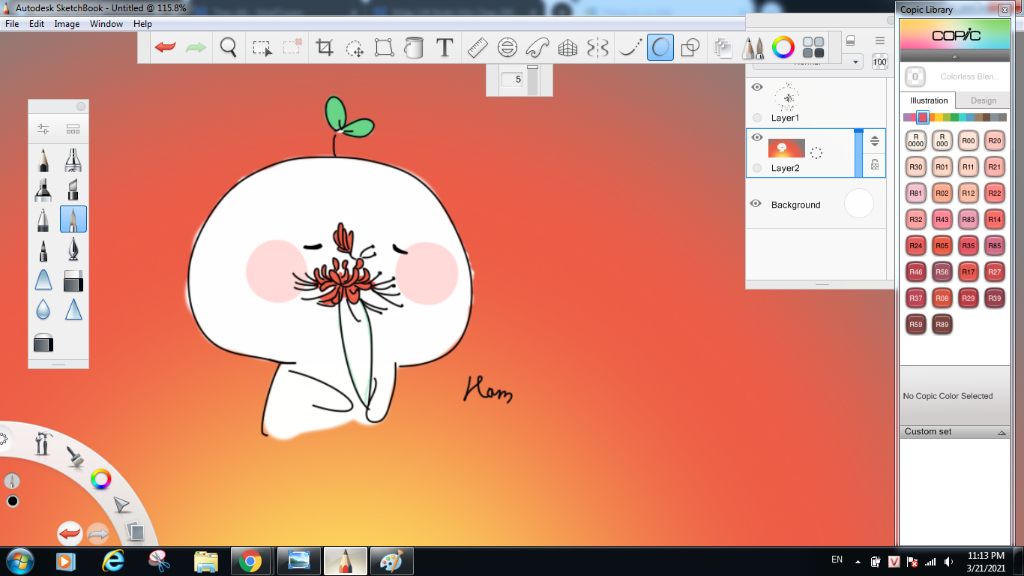Collapse the Copic Library header arrow
The height and width of the screenshot is (576, 1024).
click(955, 57)
